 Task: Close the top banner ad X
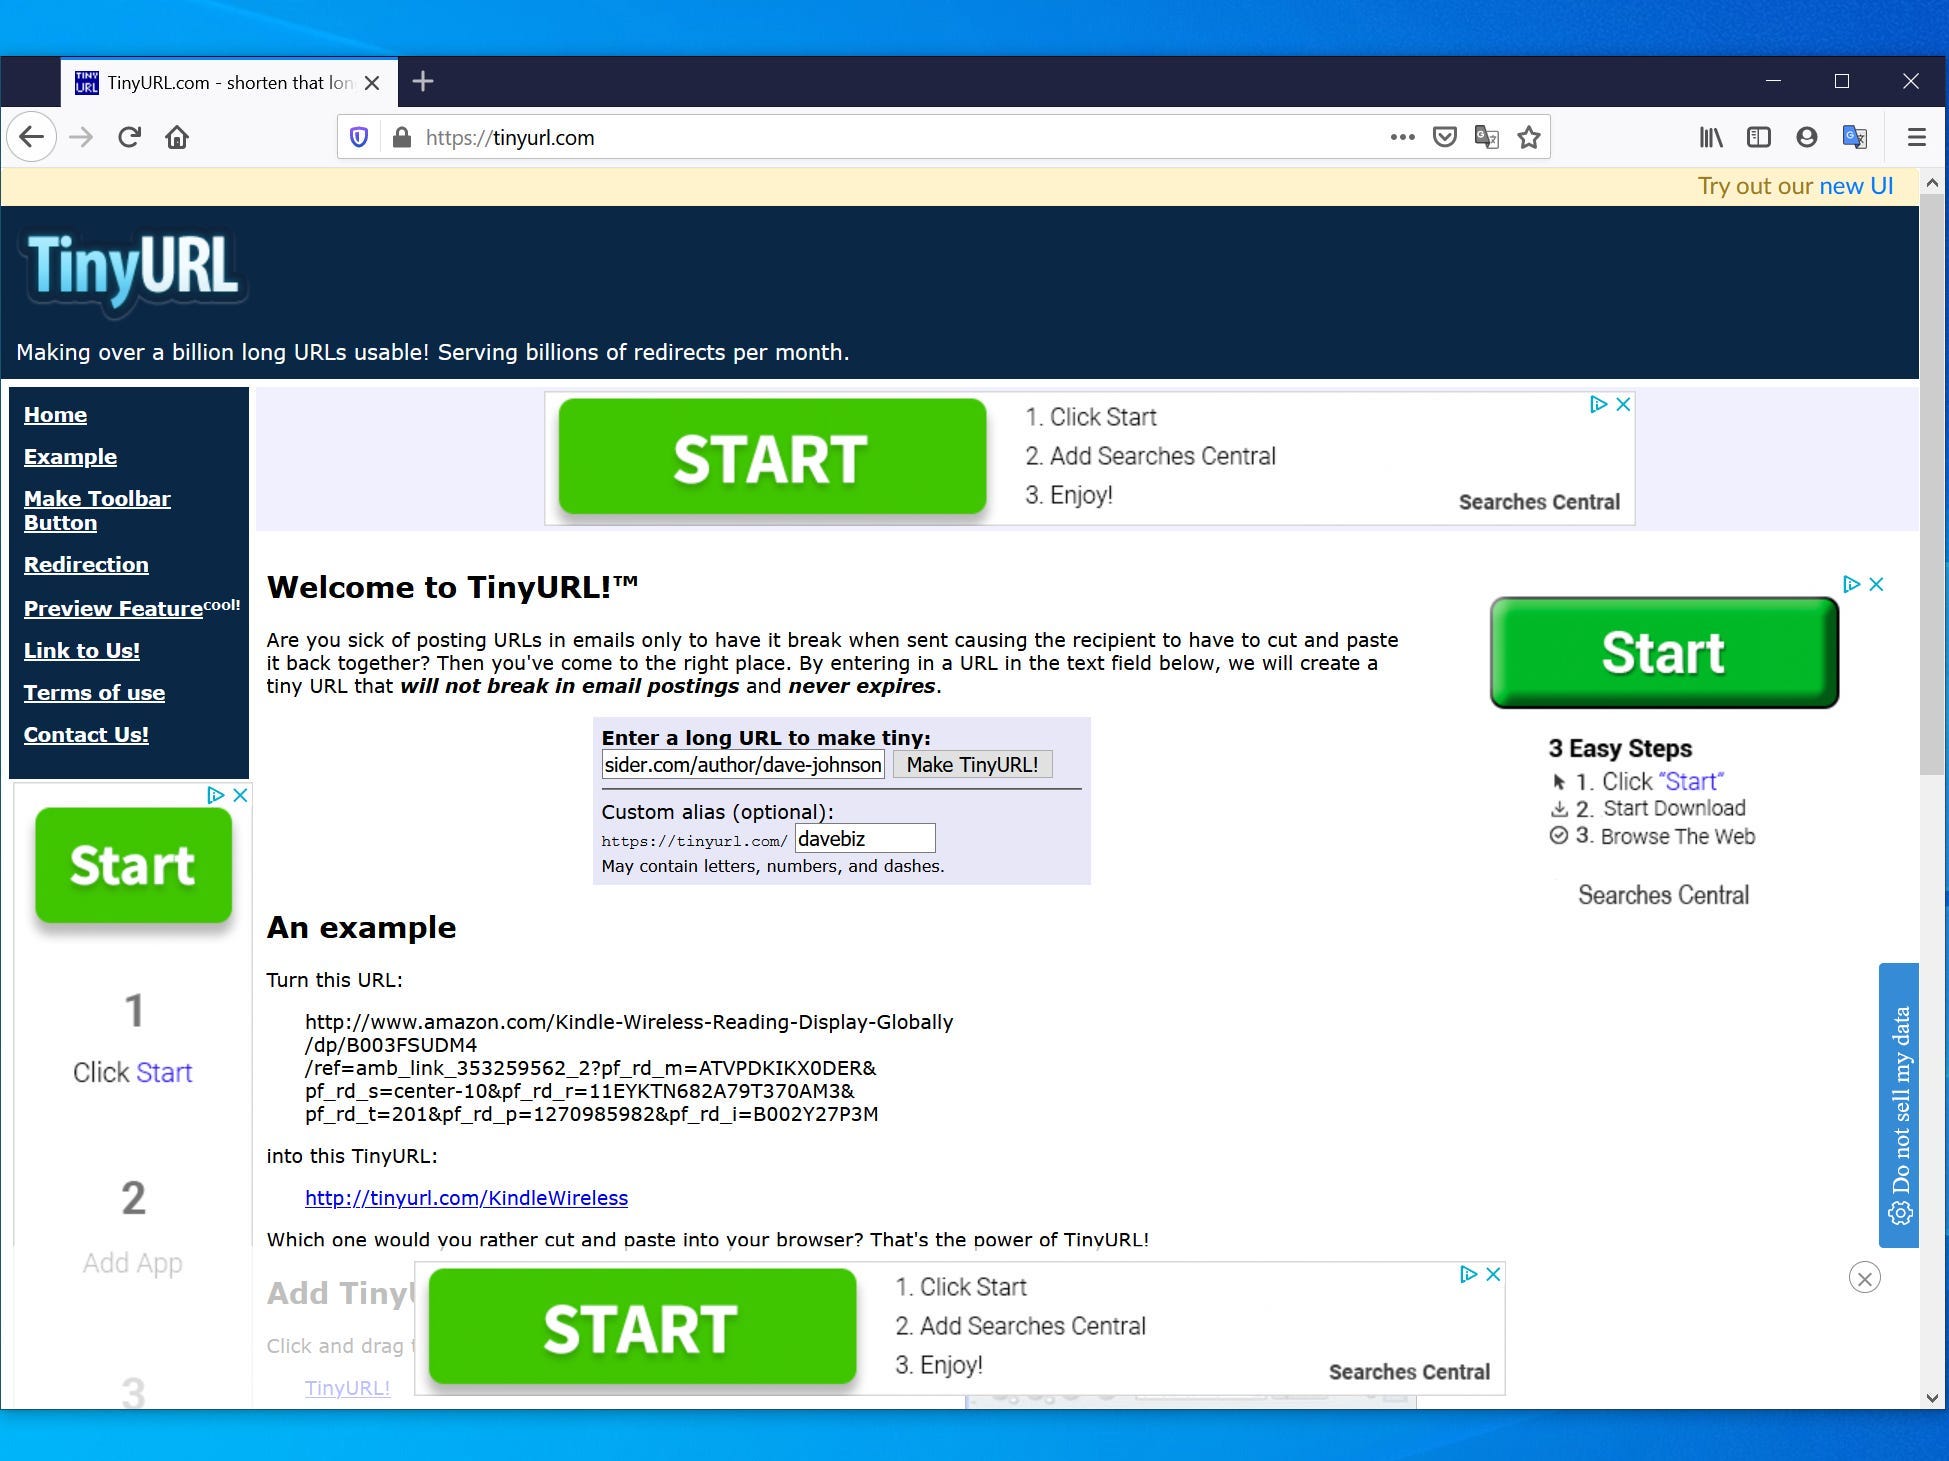click(1623, 404)
